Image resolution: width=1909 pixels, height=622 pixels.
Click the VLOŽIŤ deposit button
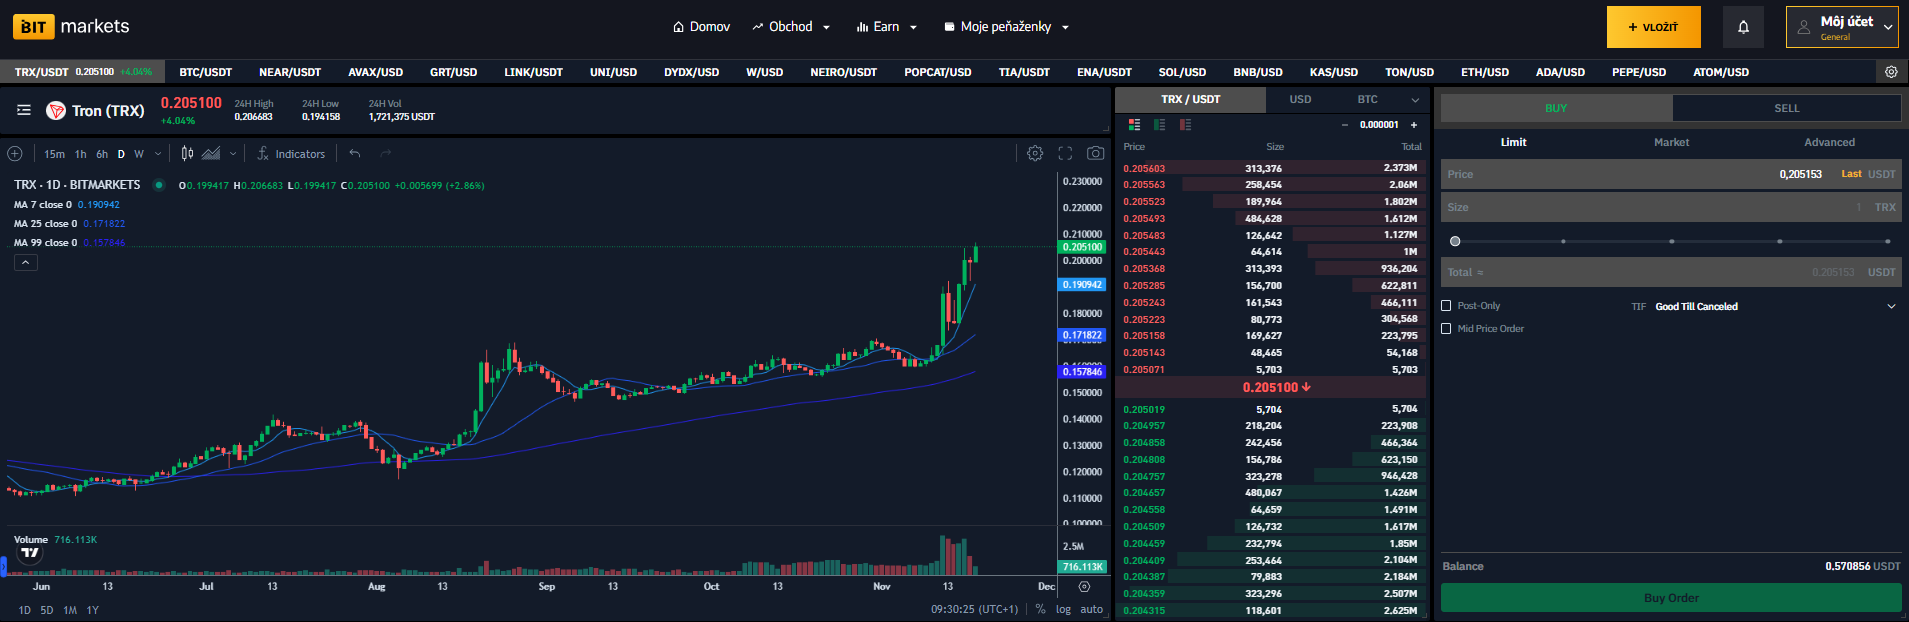pos(1653,27)
